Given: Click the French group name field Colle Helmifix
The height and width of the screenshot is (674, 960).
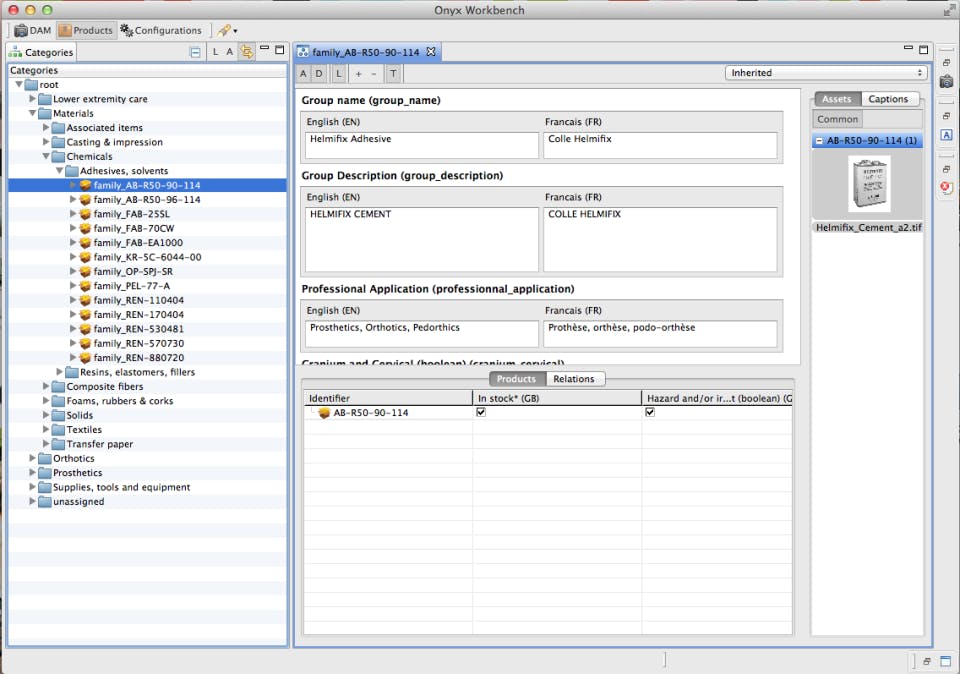Looking at the screenshot, I should point(660,146).
